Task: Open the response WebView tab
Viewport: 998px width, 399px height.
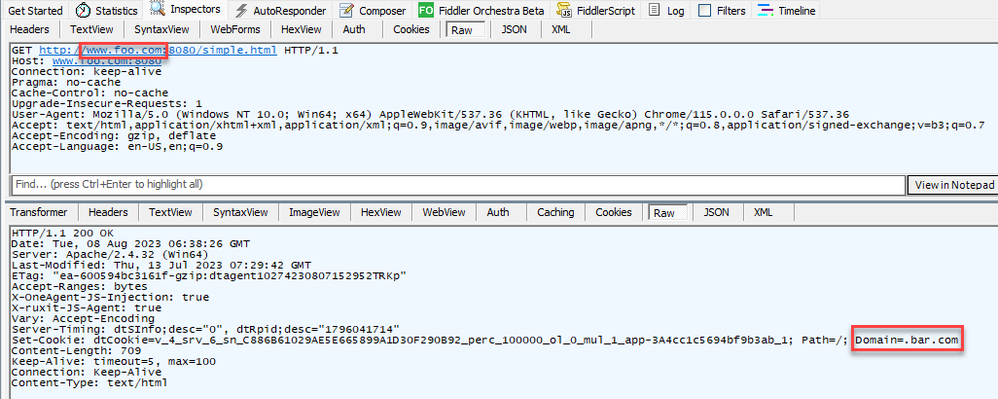Action: coord(444,213)
